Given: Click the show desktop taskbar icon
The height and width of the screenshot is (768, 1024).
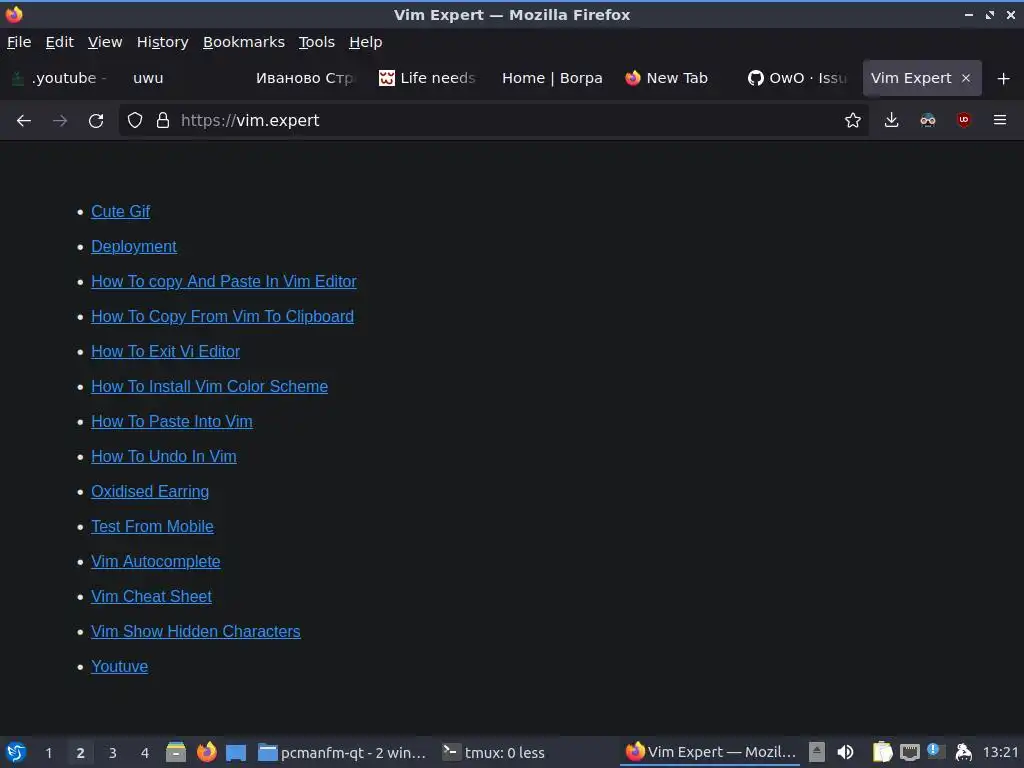Looking at the screenshot, I should [x=236, y=752].
